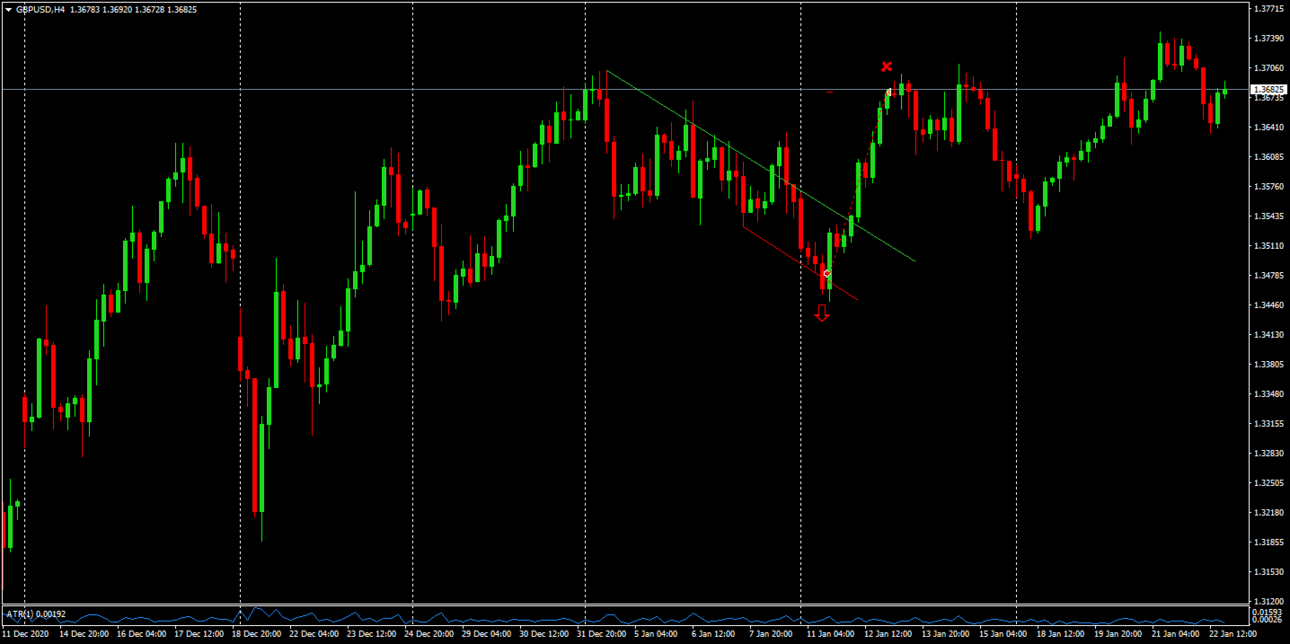Click the 1.34460 price axis label
Viewport: 1290px width, 644px height.
(x=1268, y=305)
